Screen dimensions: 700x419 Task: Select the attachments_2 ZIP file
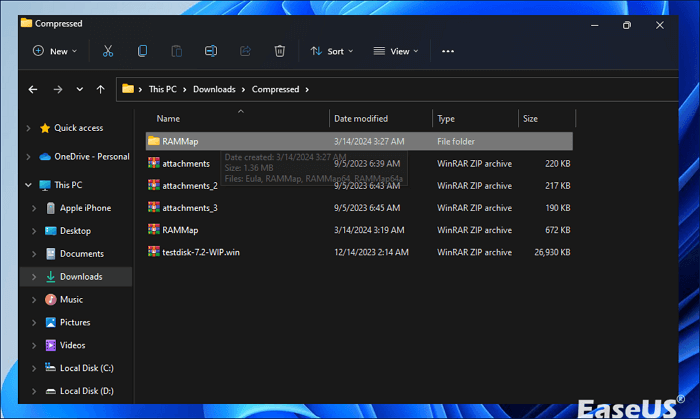189,185
